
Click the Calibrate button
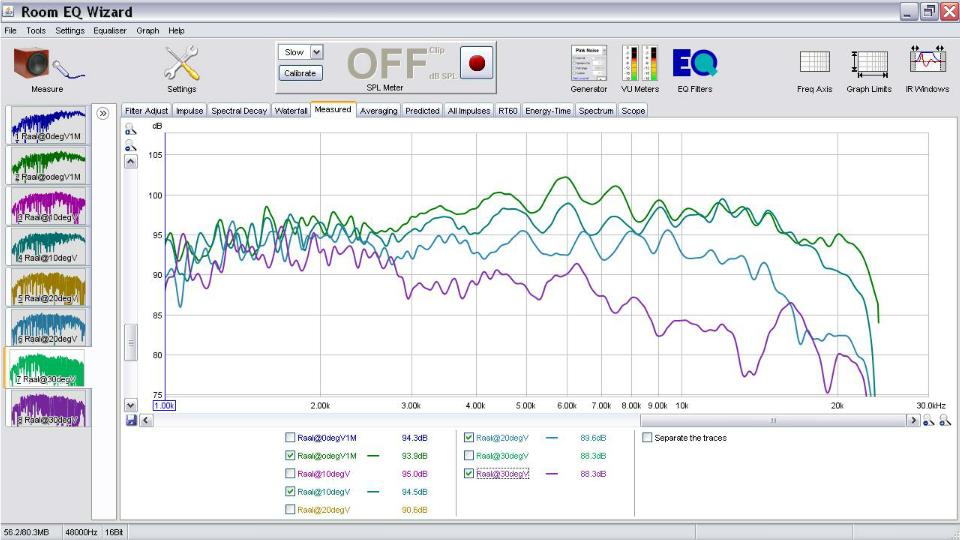pos(300,73)
